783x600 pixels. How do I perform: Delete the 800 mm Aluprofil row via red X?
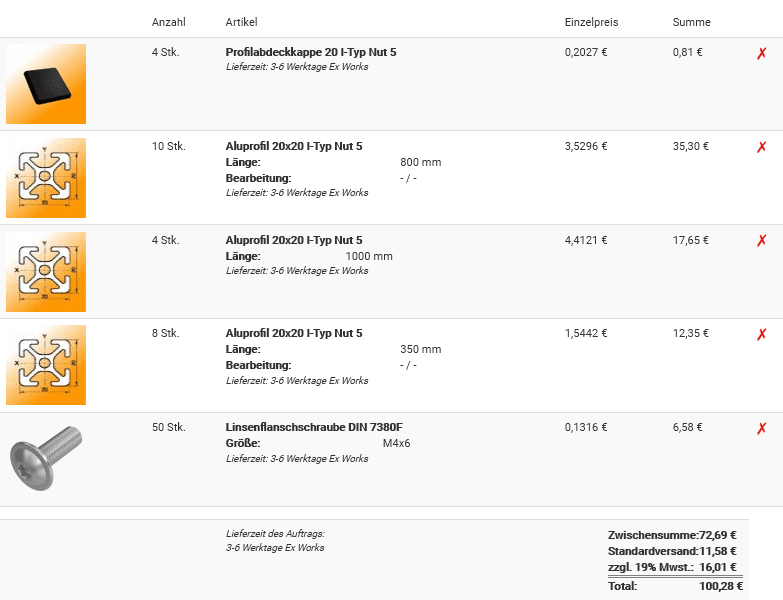point(762,147)
